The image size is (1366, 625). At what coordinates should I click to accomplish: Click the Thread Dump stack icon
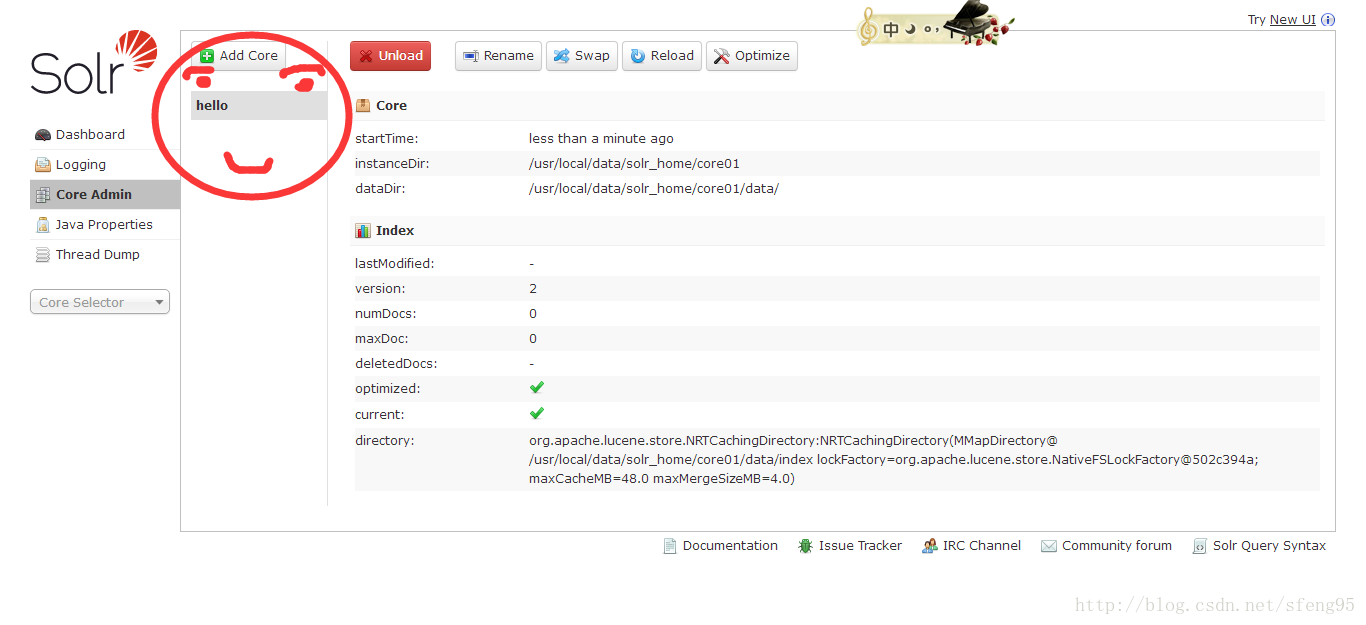(x=43, y=255)
